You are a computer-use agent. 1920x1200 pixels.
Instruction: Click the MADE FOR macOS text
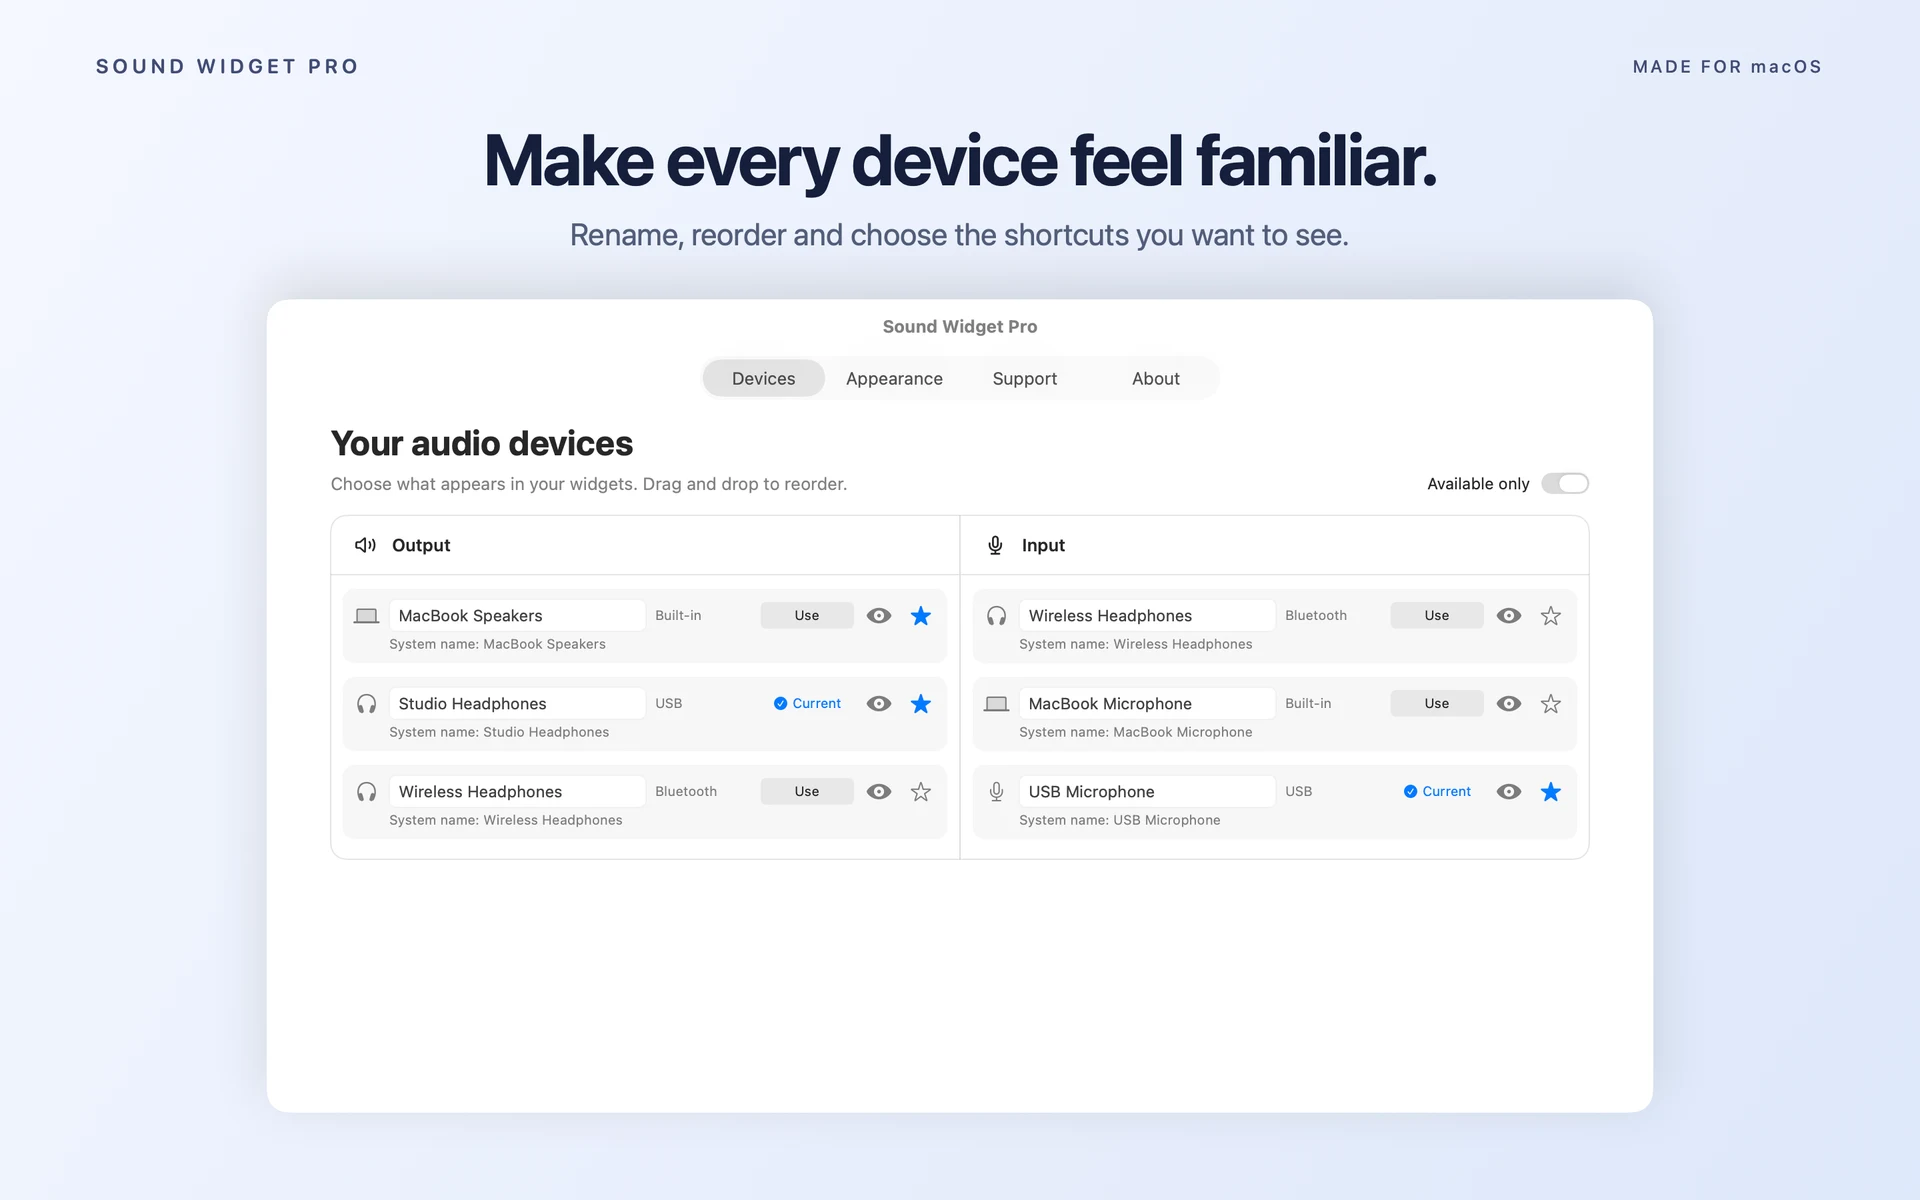1727,67
